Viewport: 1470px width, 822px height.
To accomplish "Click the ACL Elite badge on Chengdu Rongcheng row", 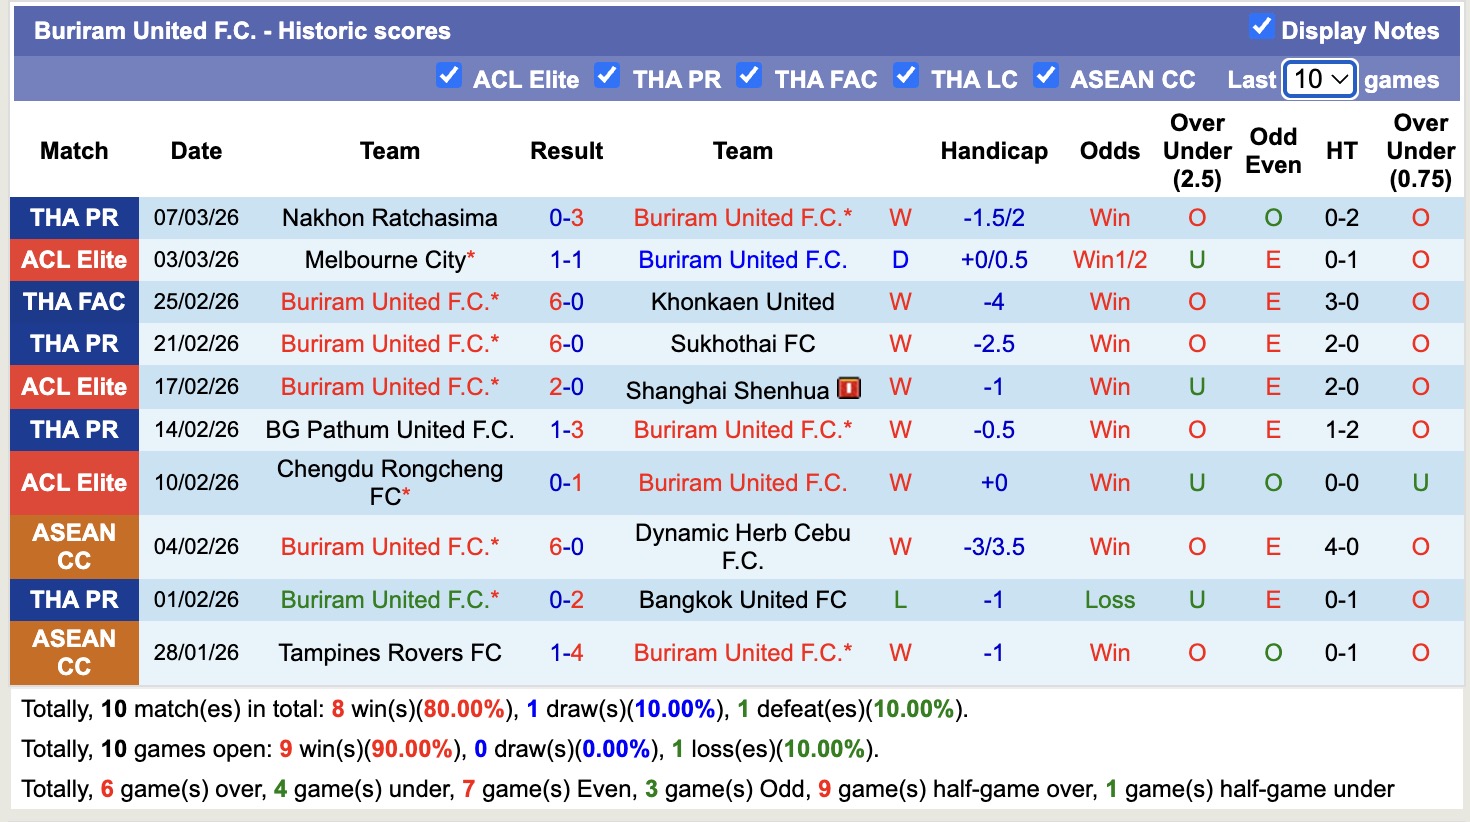I will 74,482.
